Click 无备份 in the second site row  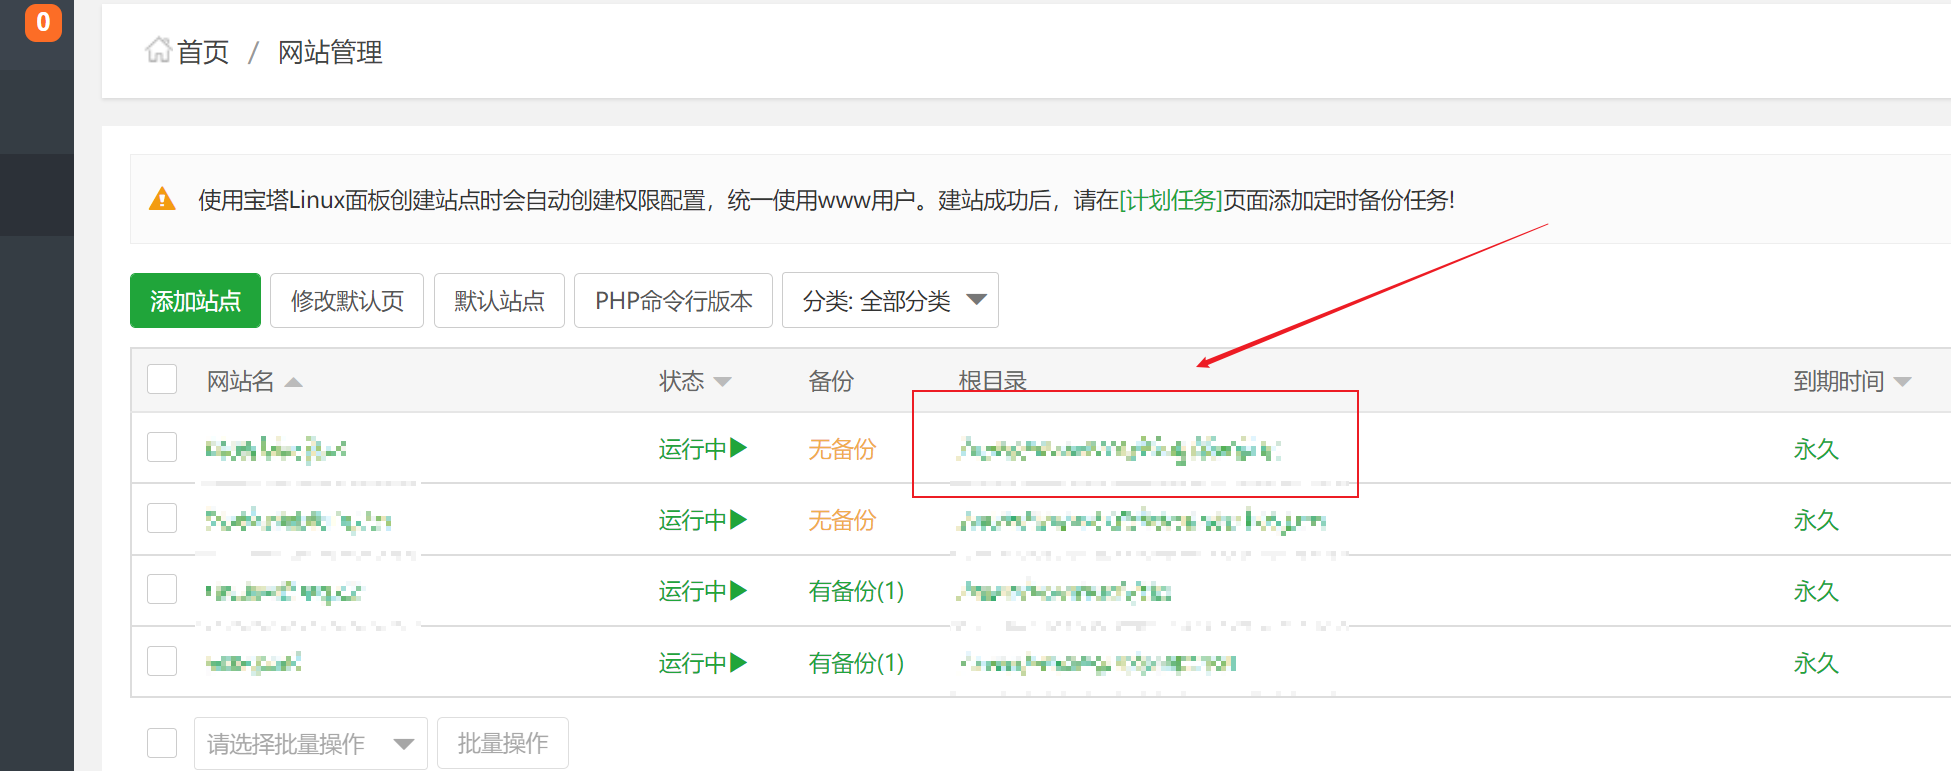[x=842, y=520]
